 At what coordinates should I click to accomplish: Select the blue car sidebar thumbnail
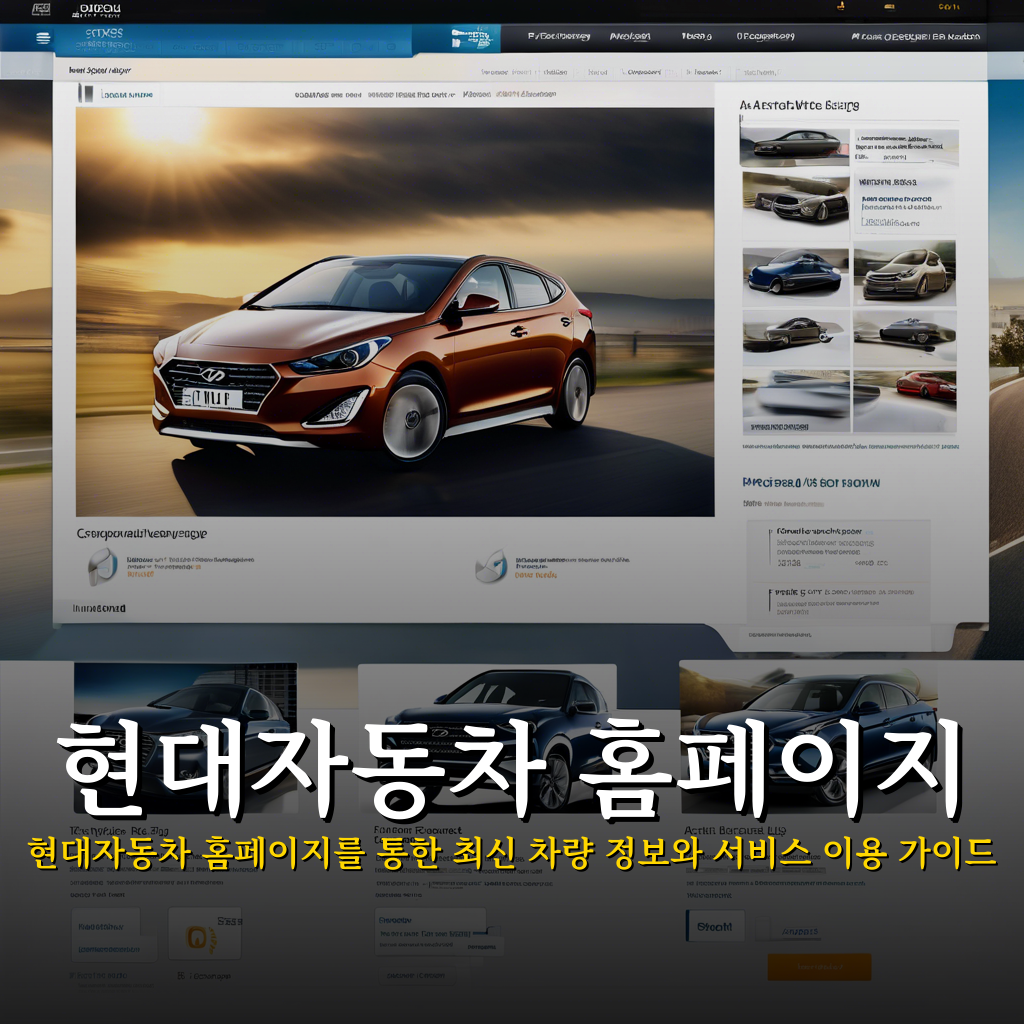click(795, 277)
